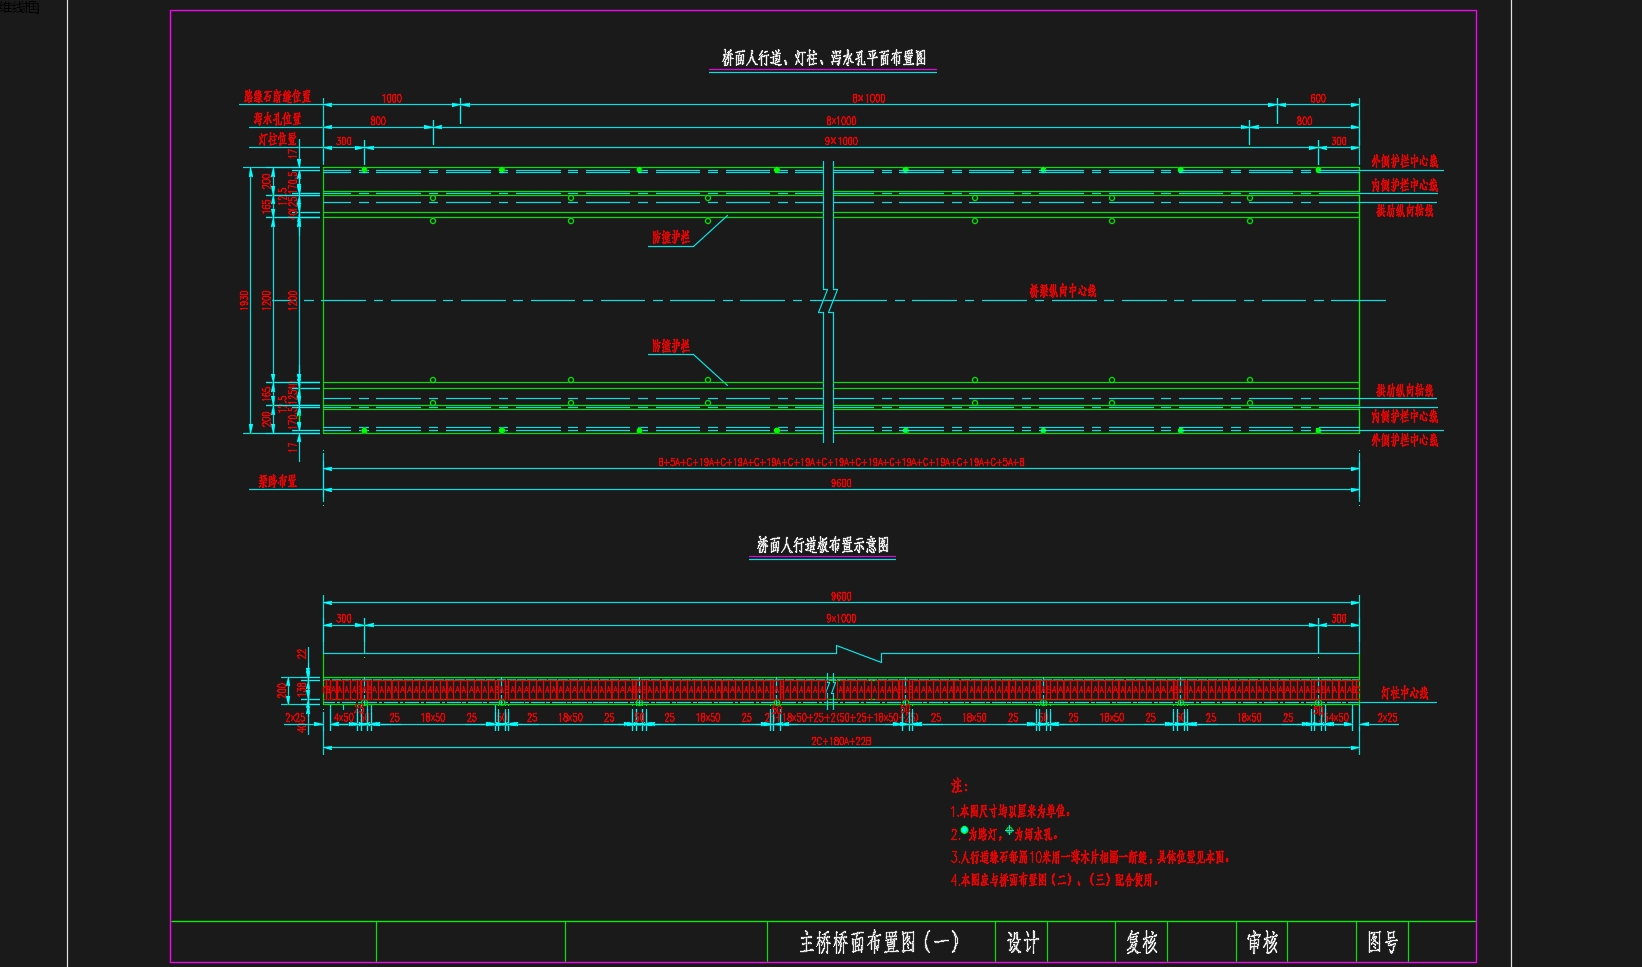1642x967 pixels.
Task: Click the upper '防撞护栏' leader label
Action: [x=671, y=237]
